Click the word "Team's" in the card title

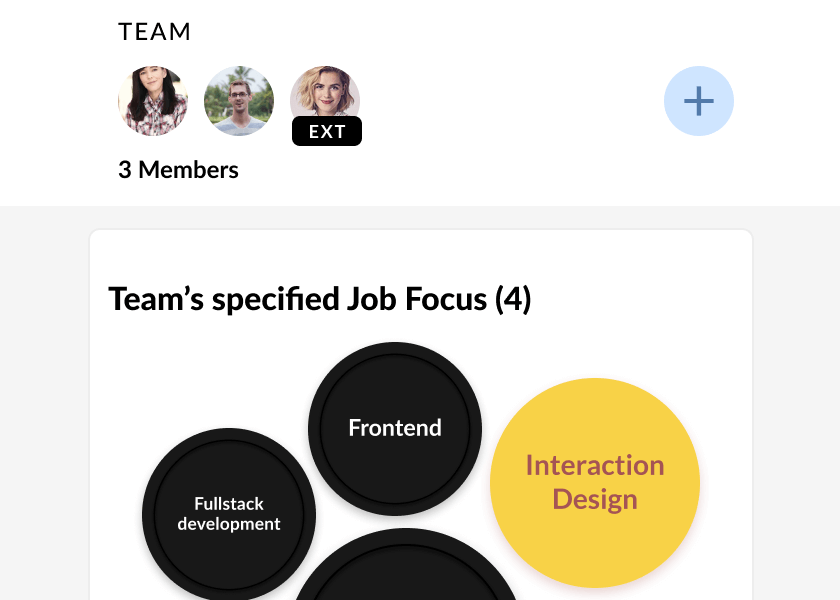point(156,299)
